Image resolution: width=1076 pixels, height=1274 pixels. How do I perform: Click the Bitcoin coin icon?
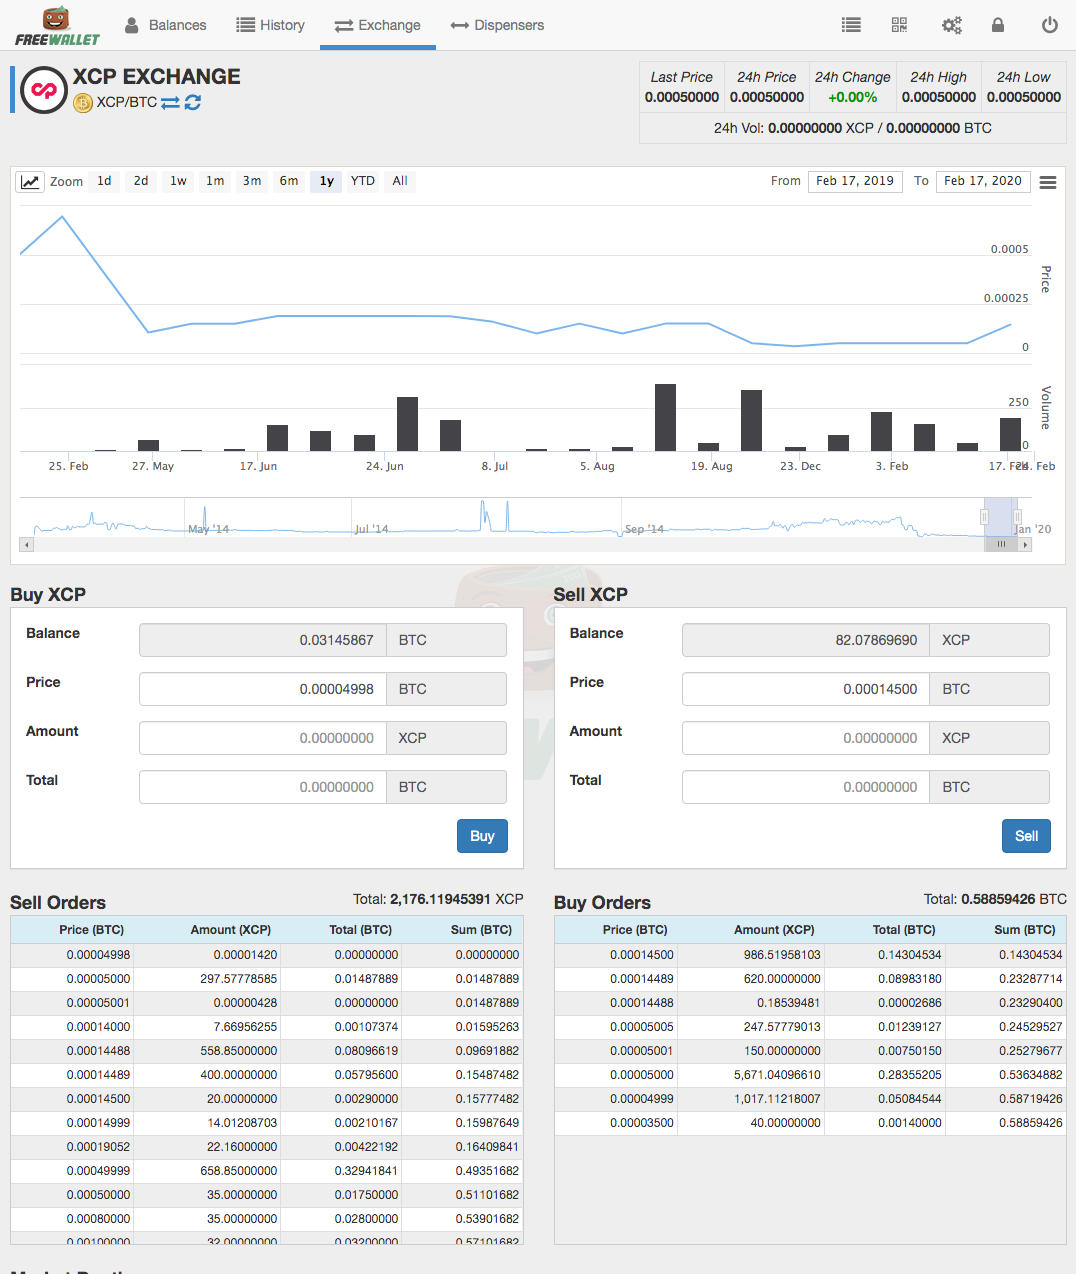point(83,102)
